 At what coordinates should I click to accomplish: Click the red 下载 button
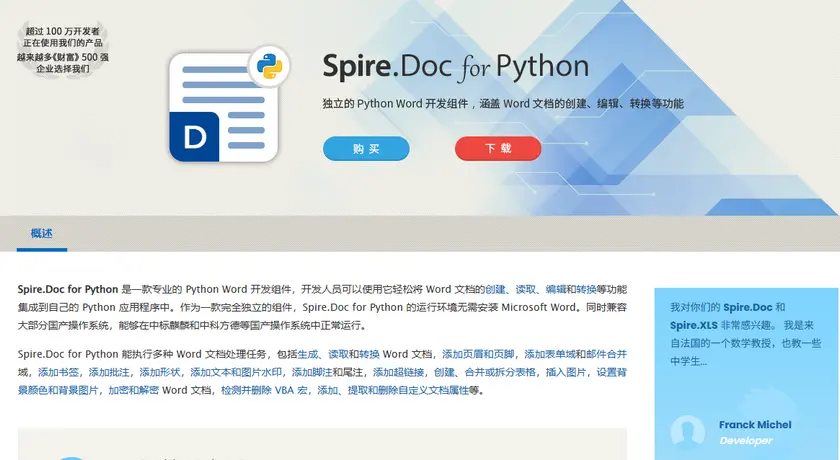[x=498, y=148]
